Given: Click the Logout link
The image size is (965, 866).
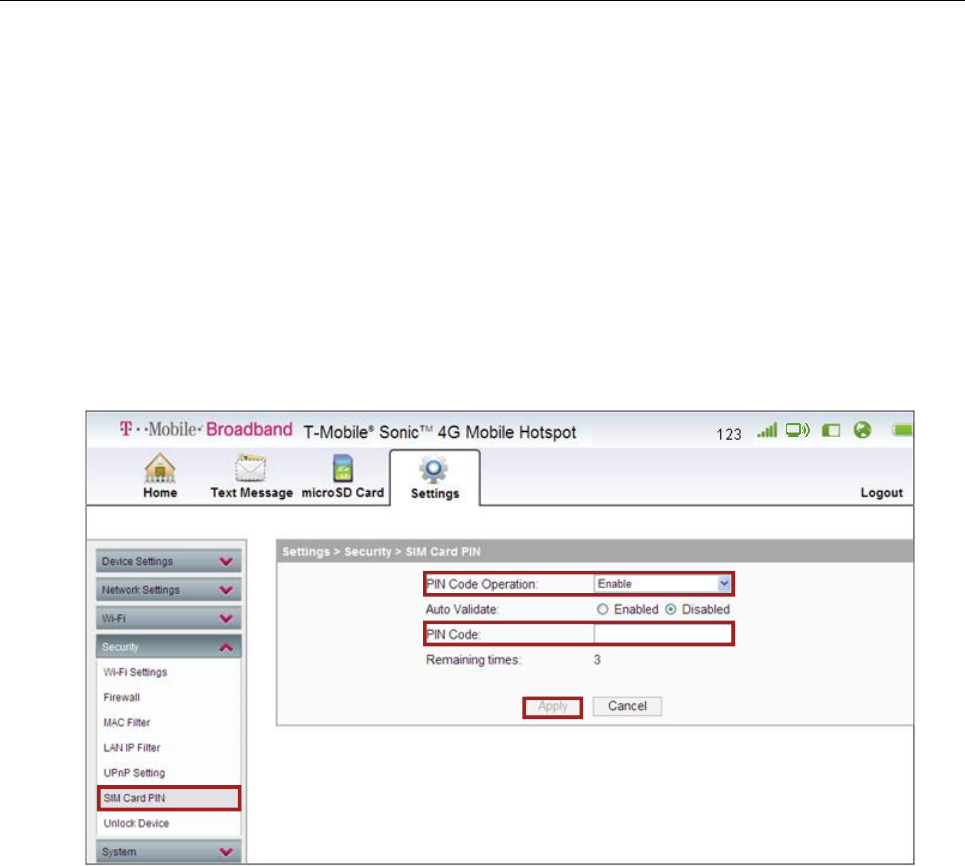Looking at the screenshot, I should pos(881,492).
